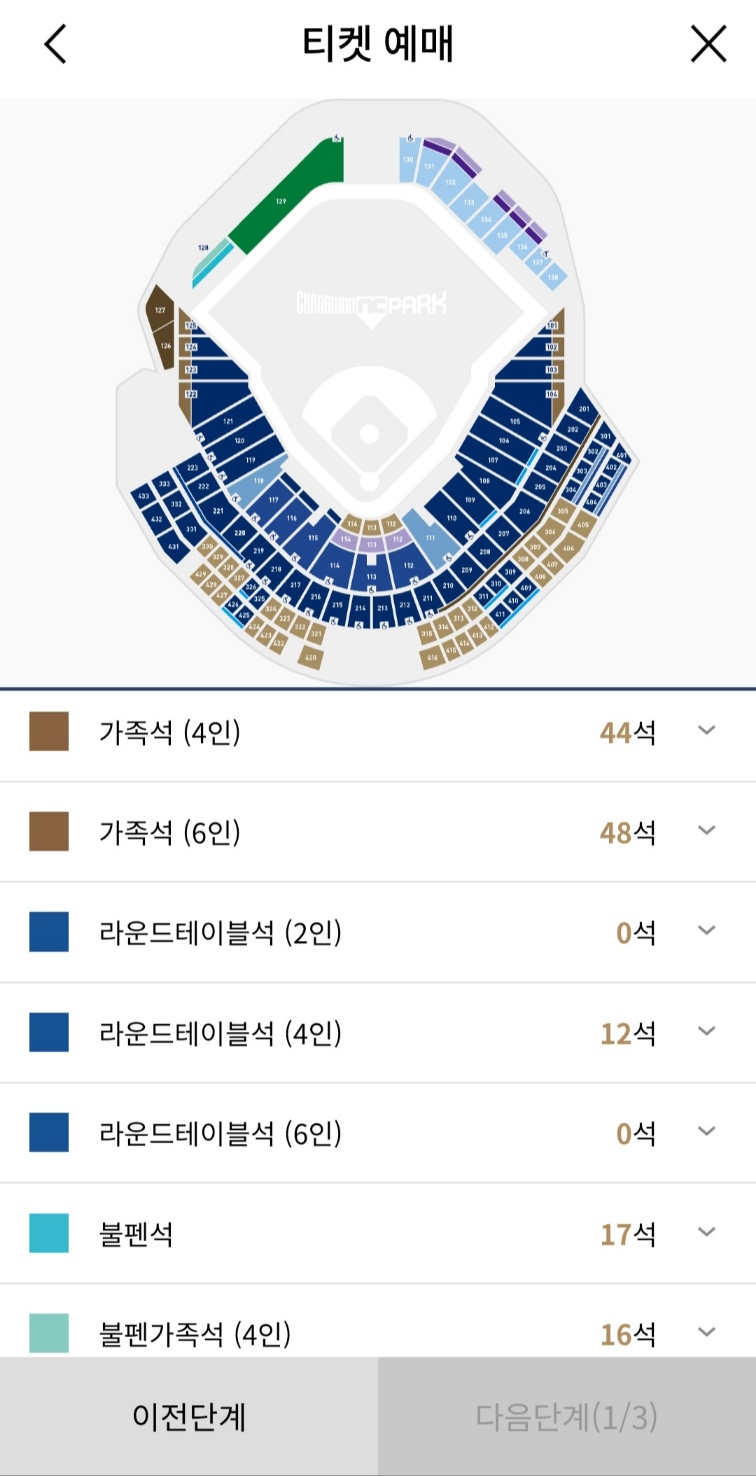This screenshot has height=1476, width=756.
Task: Select brown section 127 on the map
Action: [159, 311]
